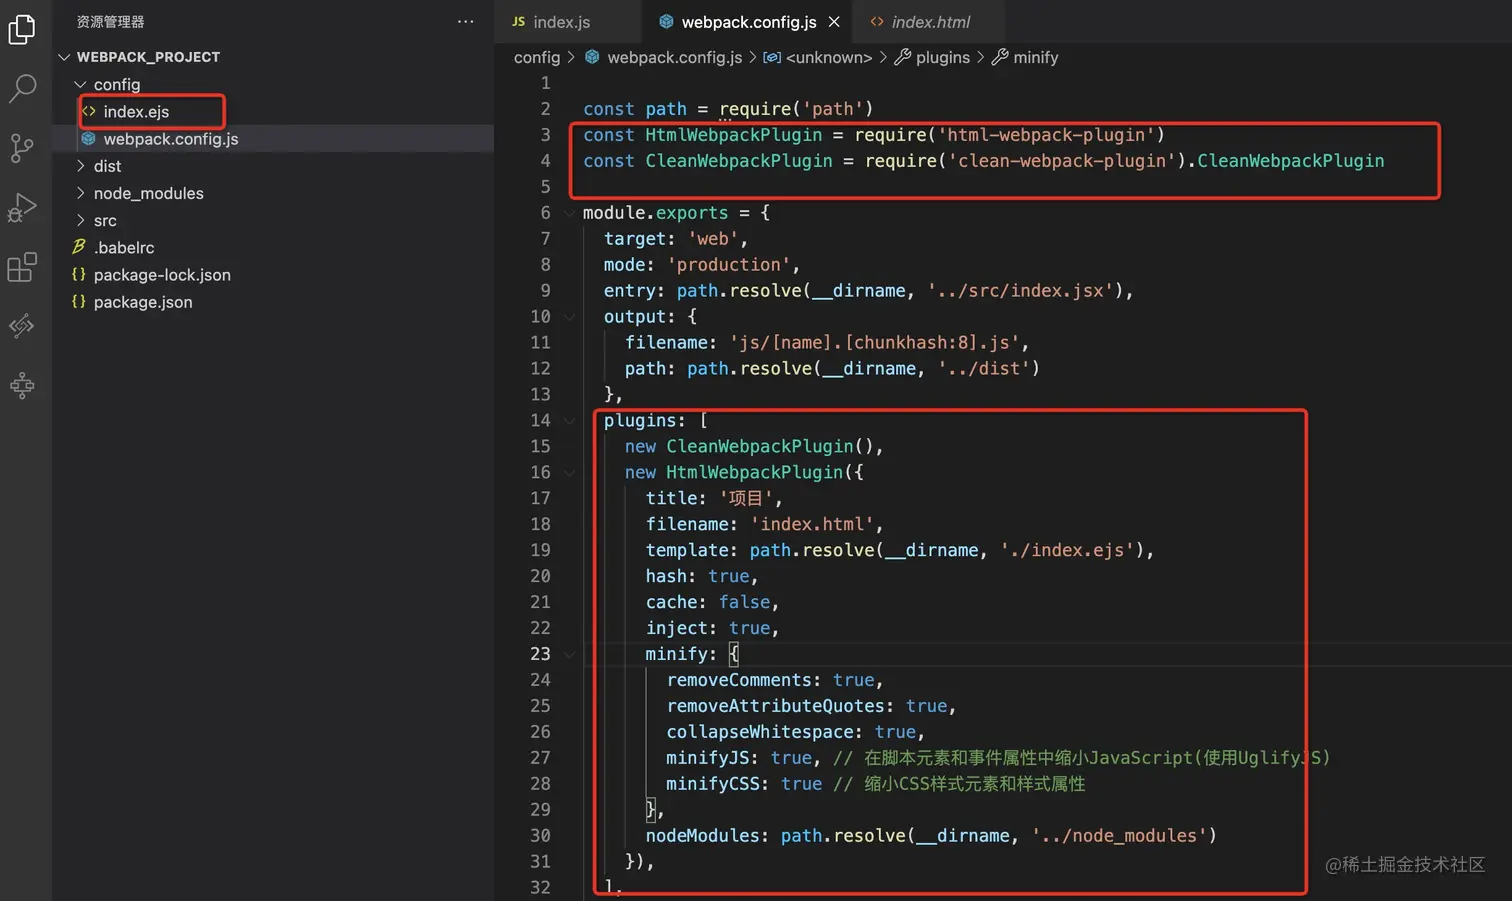The height and width of the screenshot is (901, 1512).
Task: Click the webpack cube icon in the file tree
Action: click(x=89, y=138)
